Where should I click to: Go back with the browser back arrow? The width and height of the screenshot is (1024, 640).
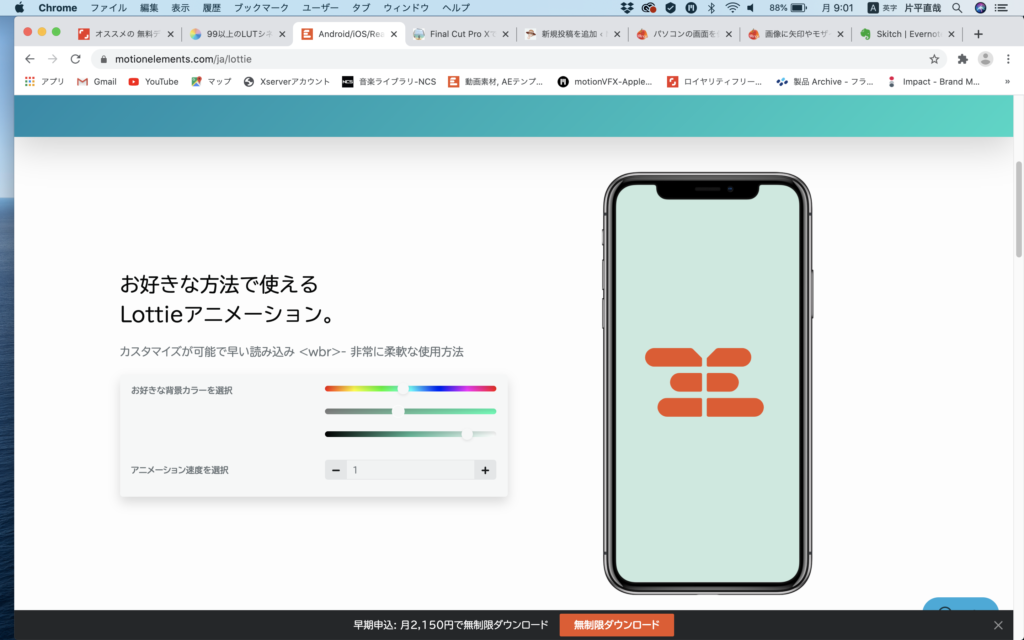(x=29, y=59)
